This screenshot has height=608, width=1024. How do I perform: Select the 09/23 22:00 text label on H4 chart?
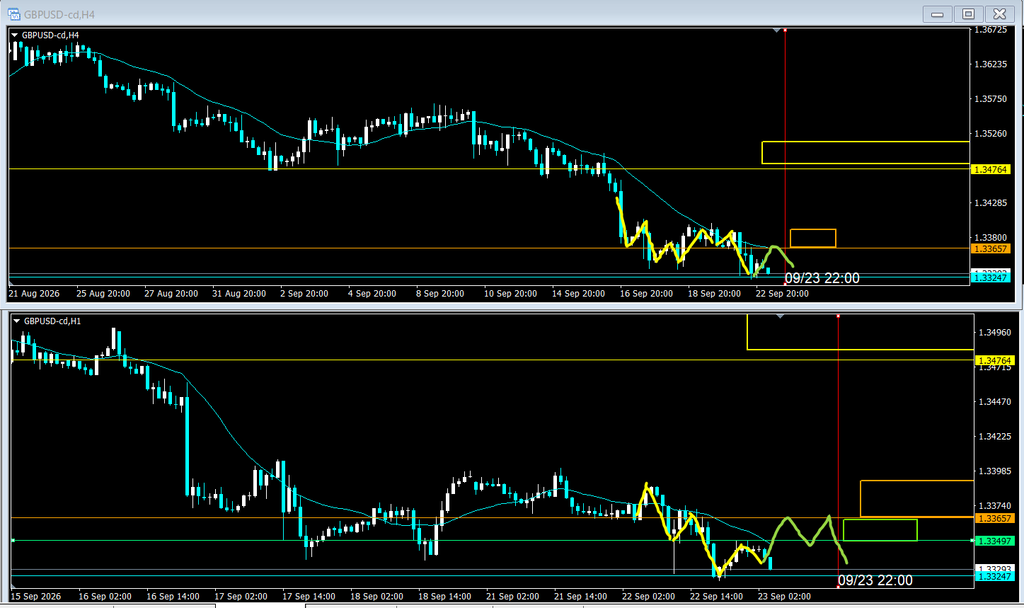tap(822, 278)
